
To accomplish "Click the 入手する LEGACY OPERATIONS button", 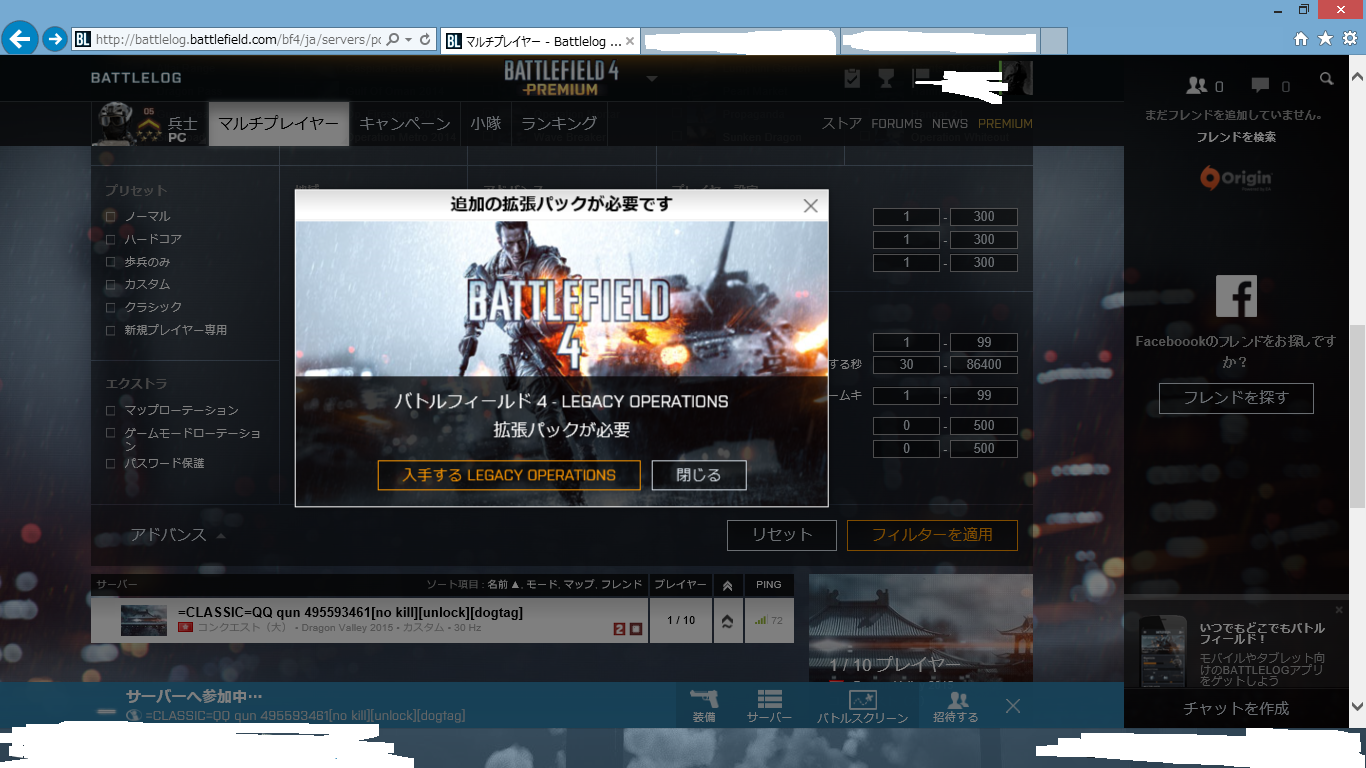I will point(509,475).
